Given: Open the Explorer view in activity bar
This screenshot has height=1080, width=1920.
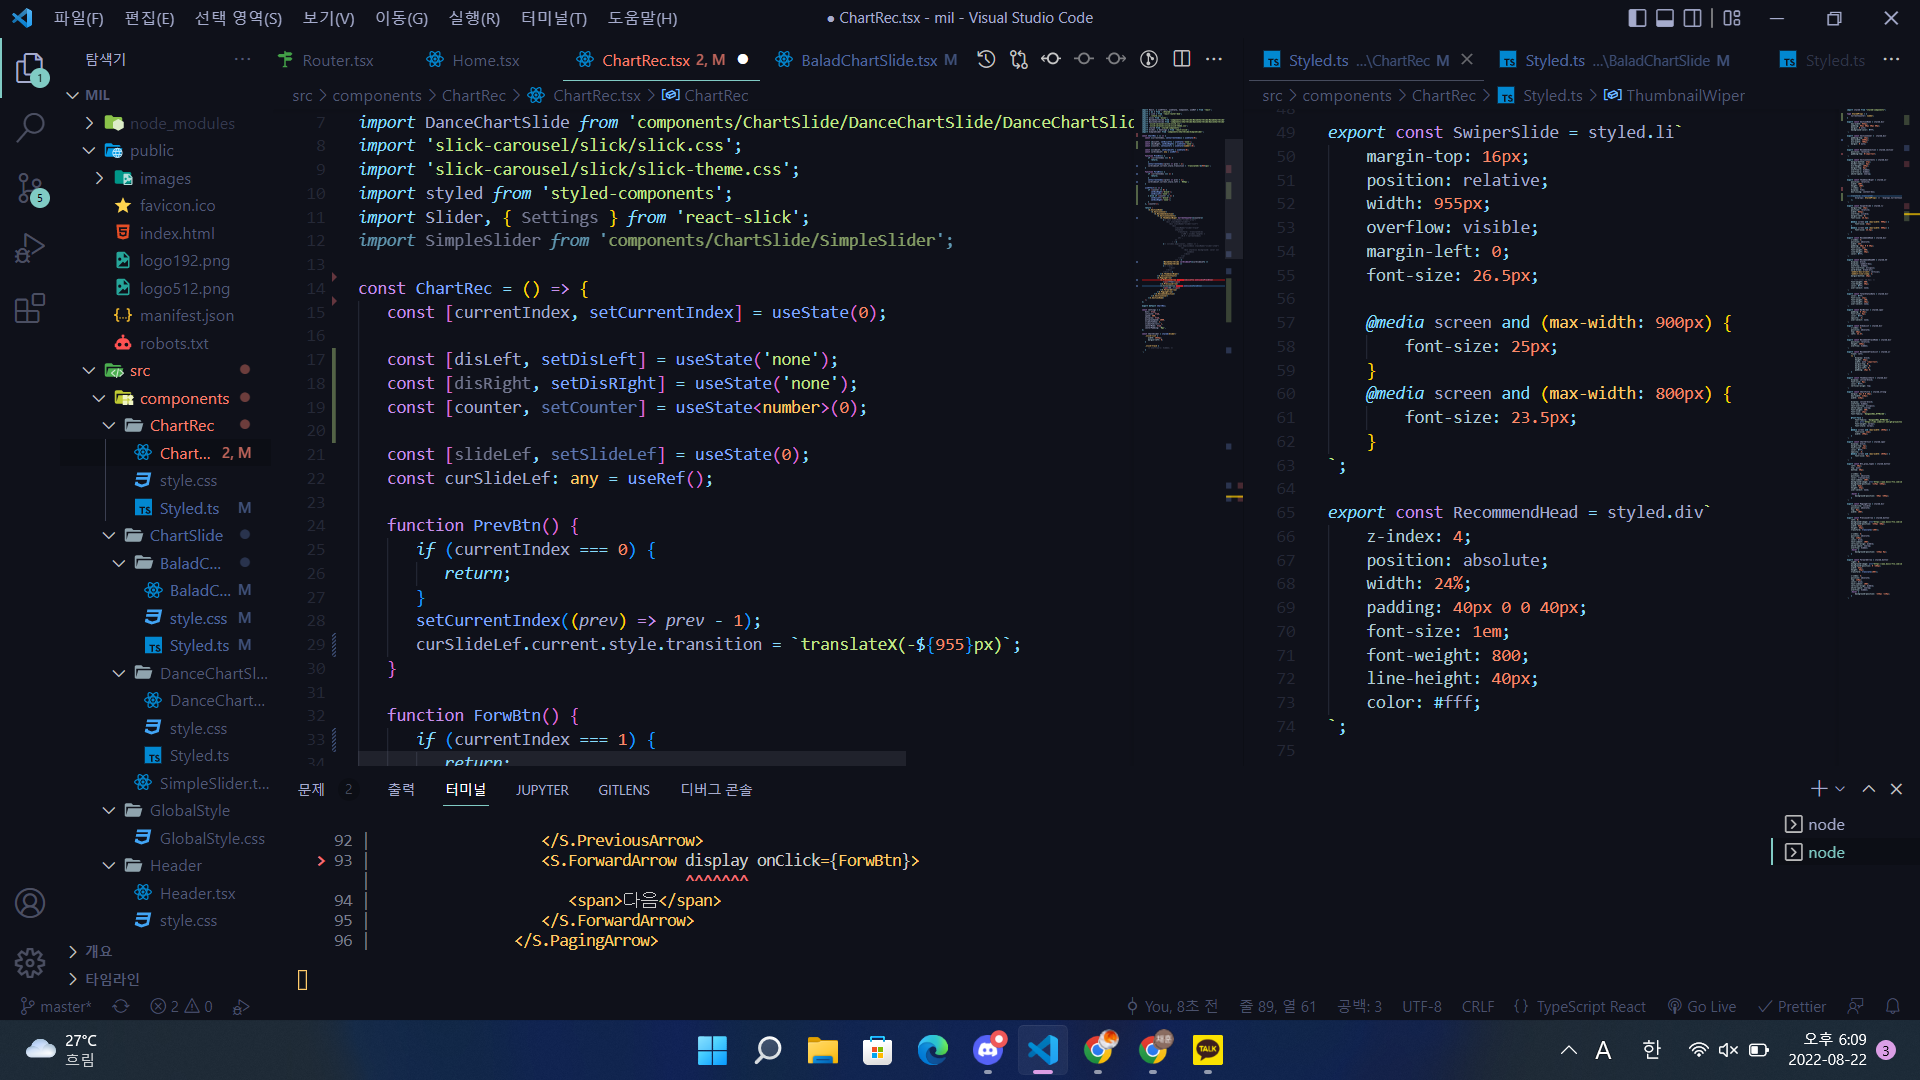Looking at the screenshot, I should 30,69.
